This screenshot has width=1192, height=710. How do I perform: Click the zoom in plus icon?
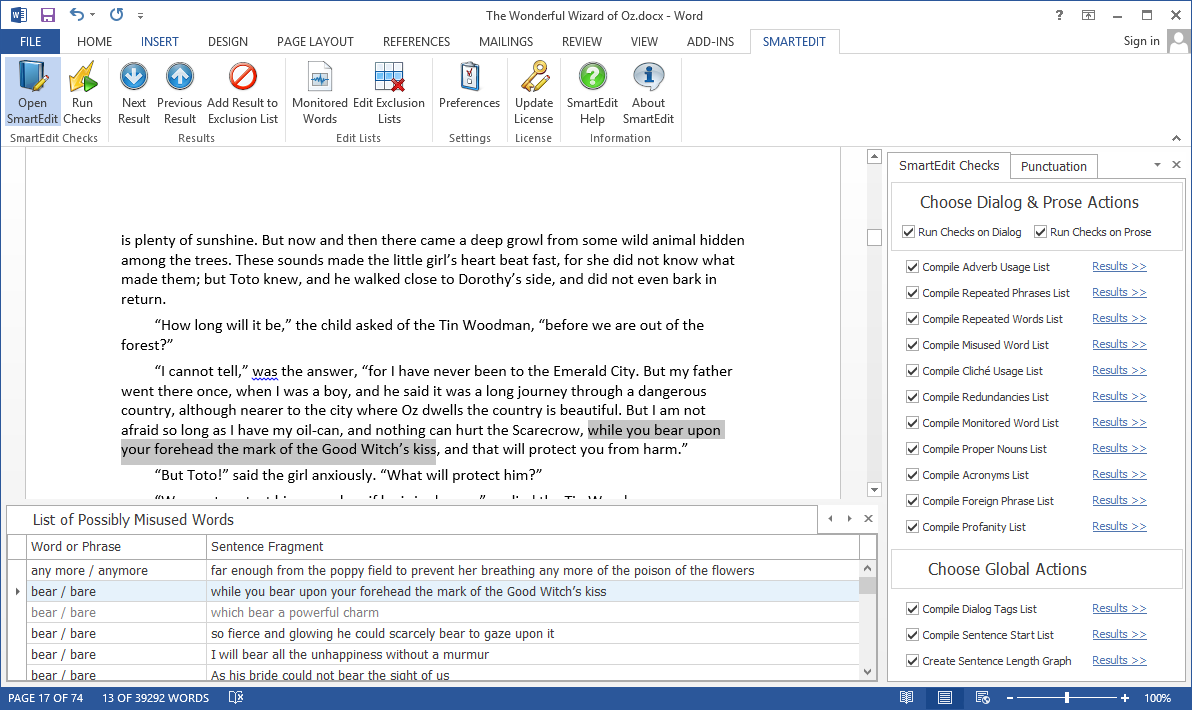coord(1124,698)
